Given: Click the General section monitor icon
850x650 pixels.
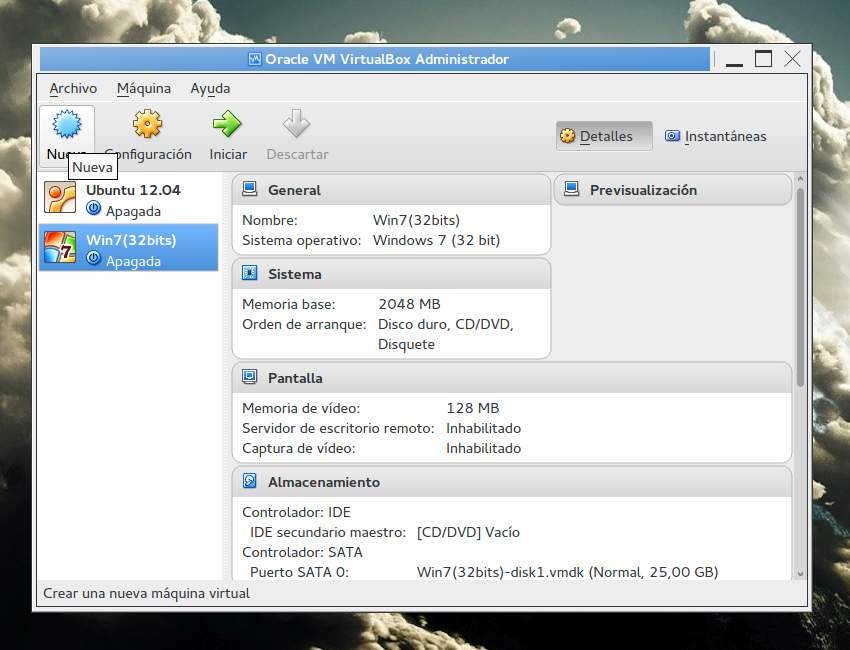Looking at the screenshot, I should click(x=249, y=189).
